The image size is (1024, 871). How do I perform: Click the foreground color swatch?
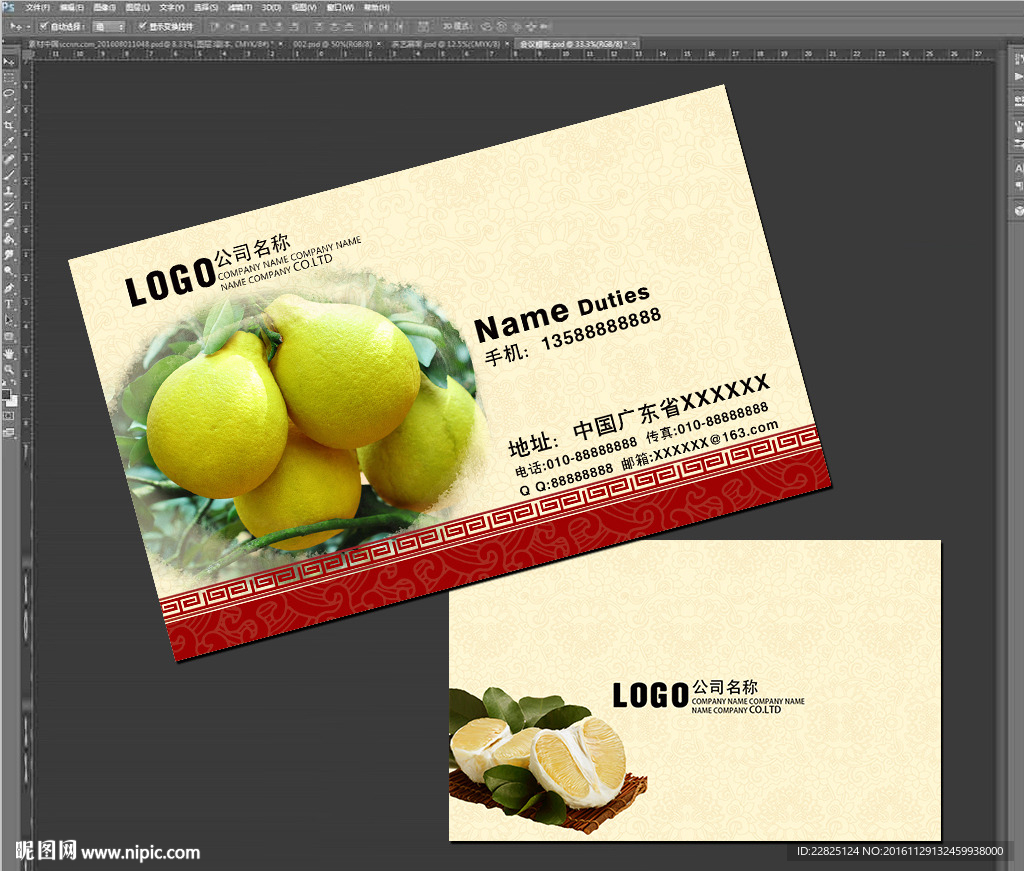(7, 394)
